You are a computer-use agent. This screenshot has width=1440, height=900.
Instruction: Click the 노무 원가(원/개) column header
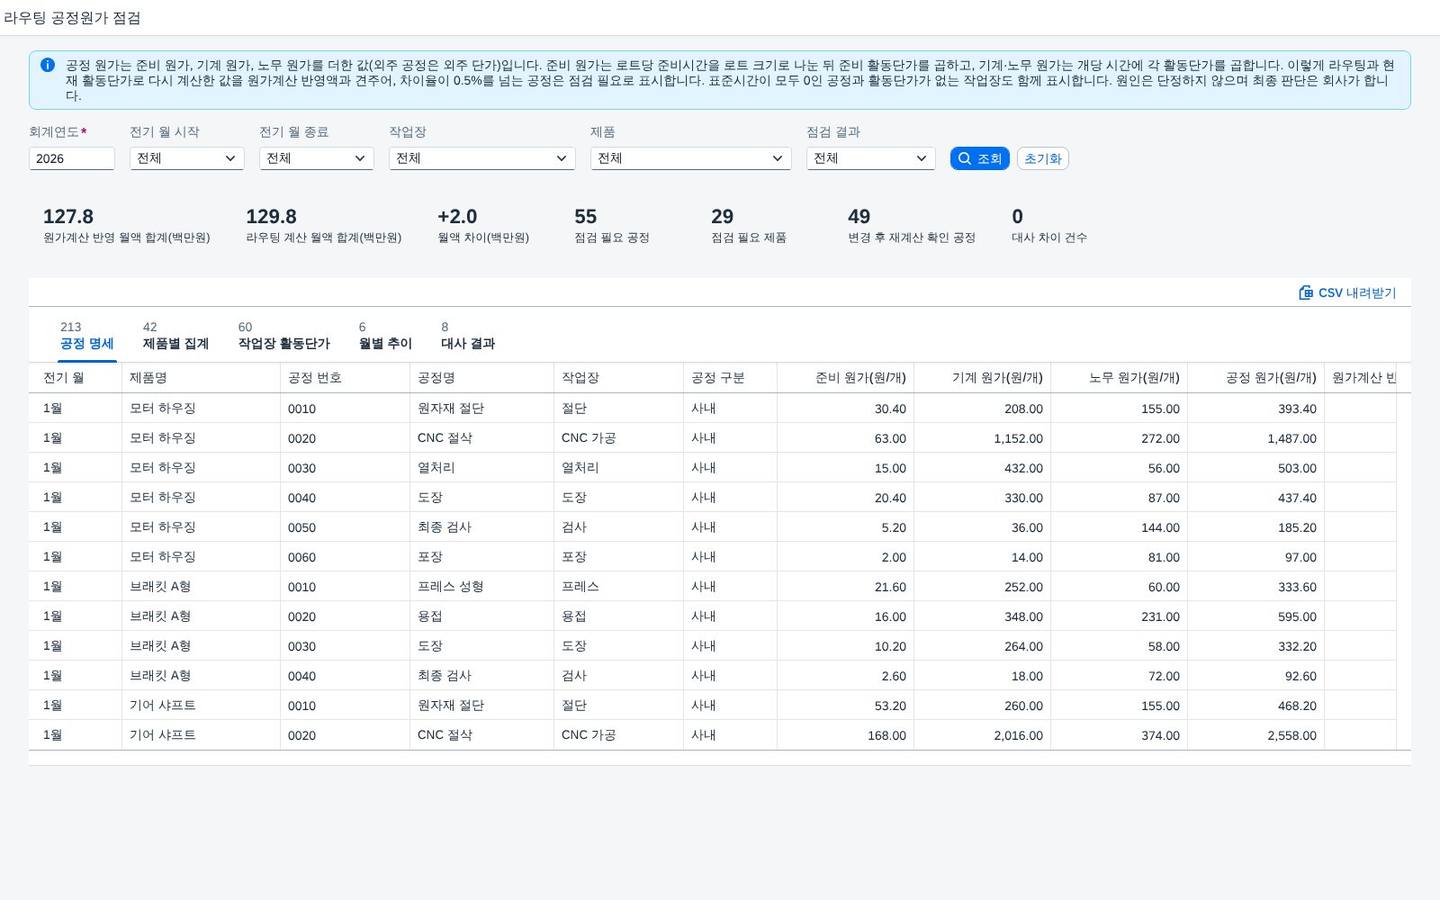pyautogui.click(x=1119, y=378)
